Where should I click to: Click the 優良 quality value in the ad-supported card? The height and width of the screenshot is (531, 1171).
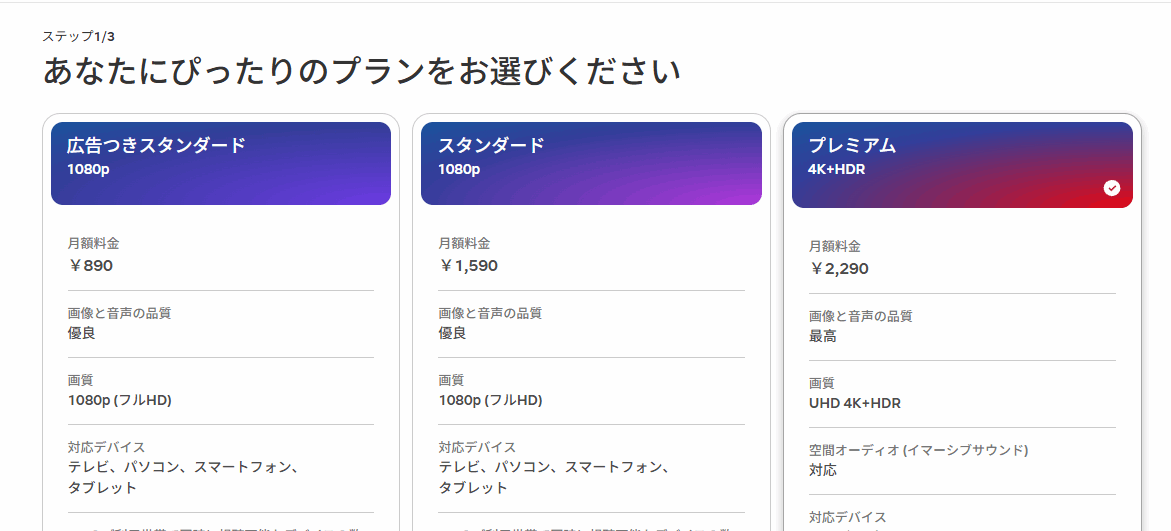pyautogui.click(x=81, y=333)
